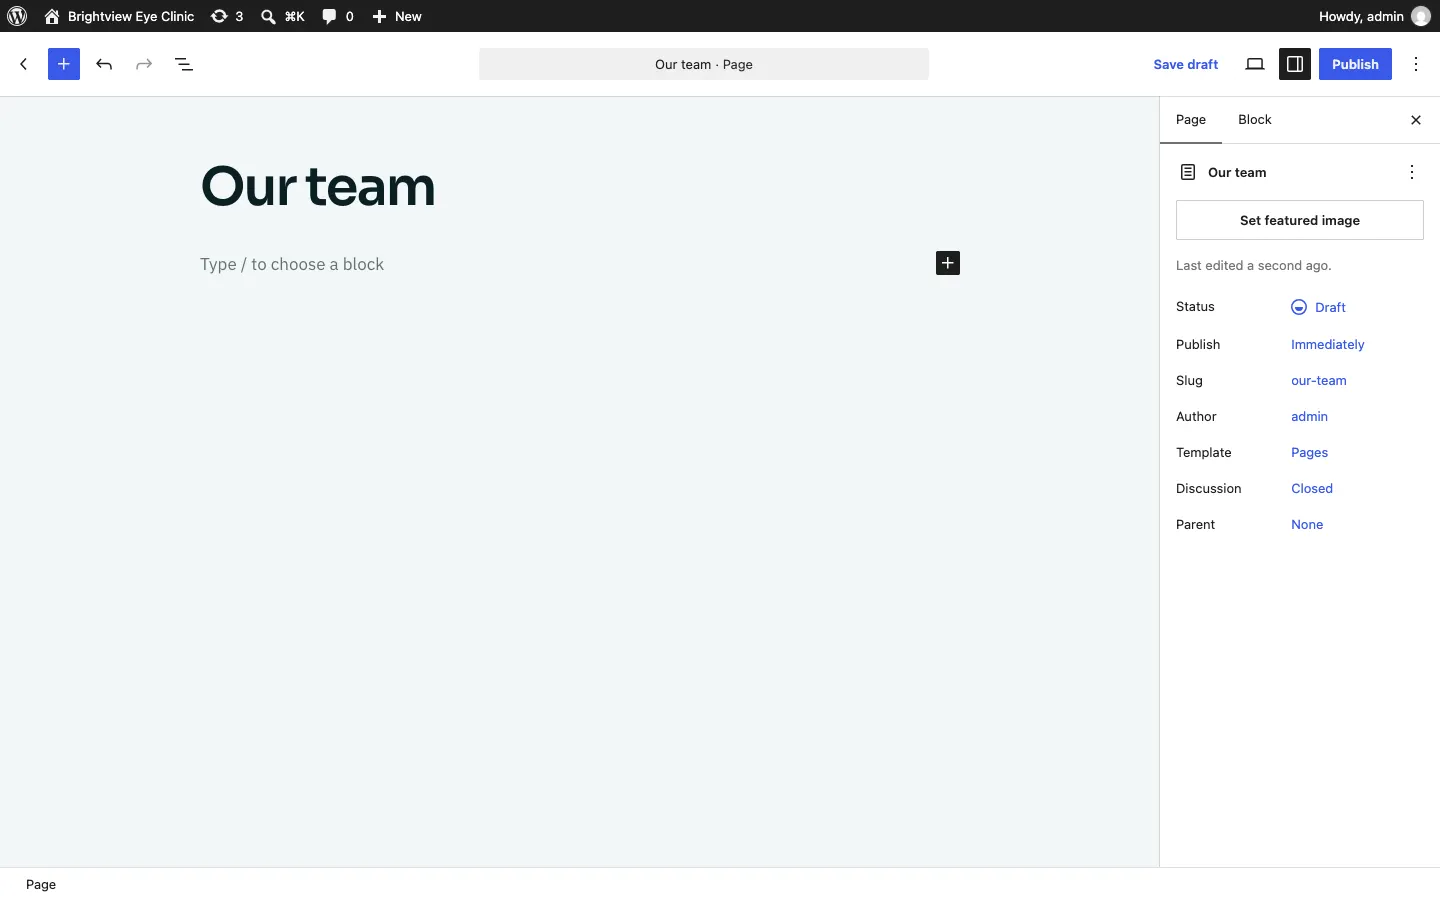Switch to the Block settings tab
1440x900 pixels.
tap(1255, 120)
